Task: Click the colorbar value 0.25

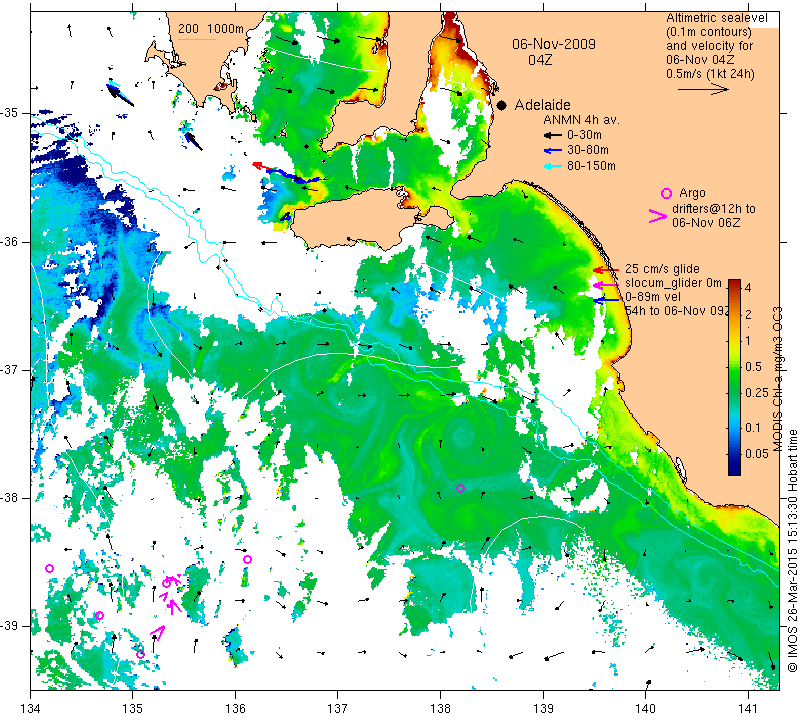Action: pyautogui.click(x=757, y=392)
